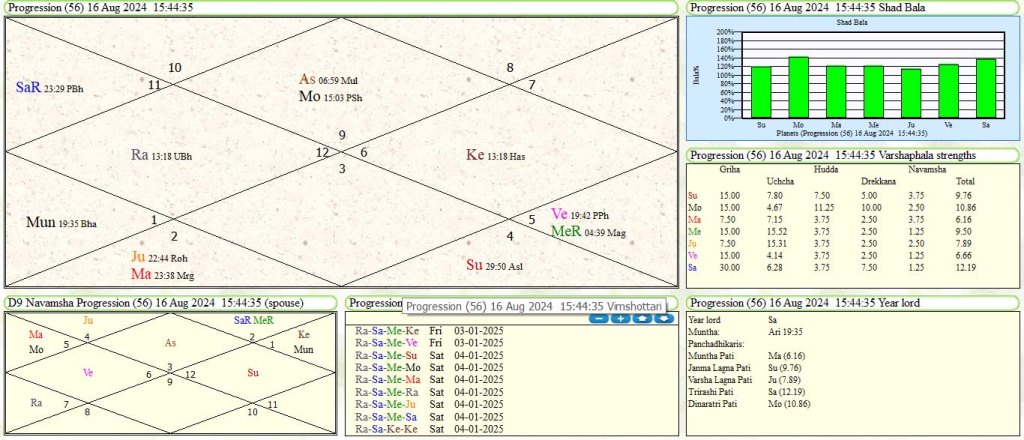Click the up arrow button in Vimshottari panel

(x=641, y=318)
